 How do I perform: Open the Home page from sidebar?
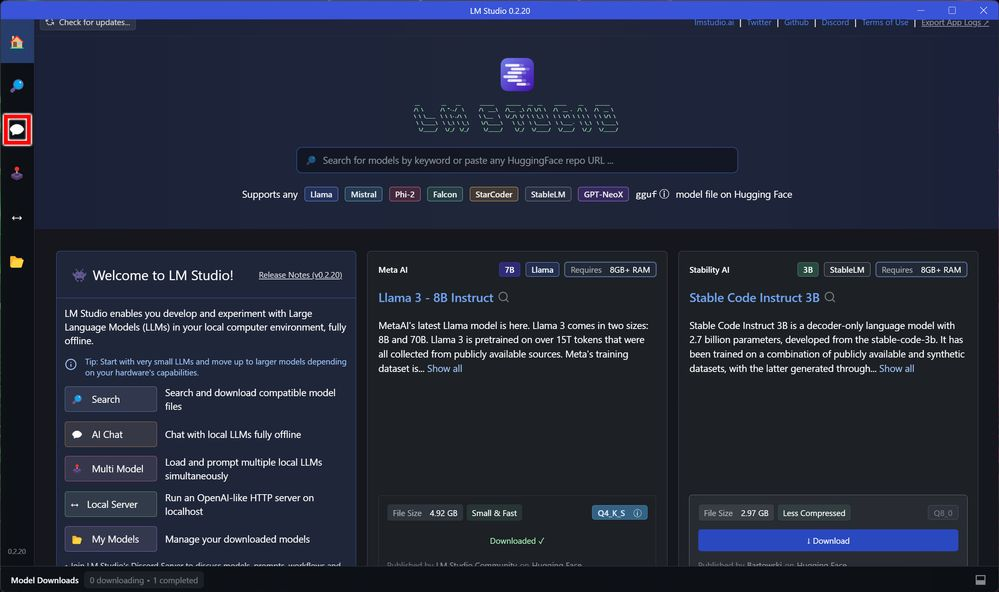(17, 42)
